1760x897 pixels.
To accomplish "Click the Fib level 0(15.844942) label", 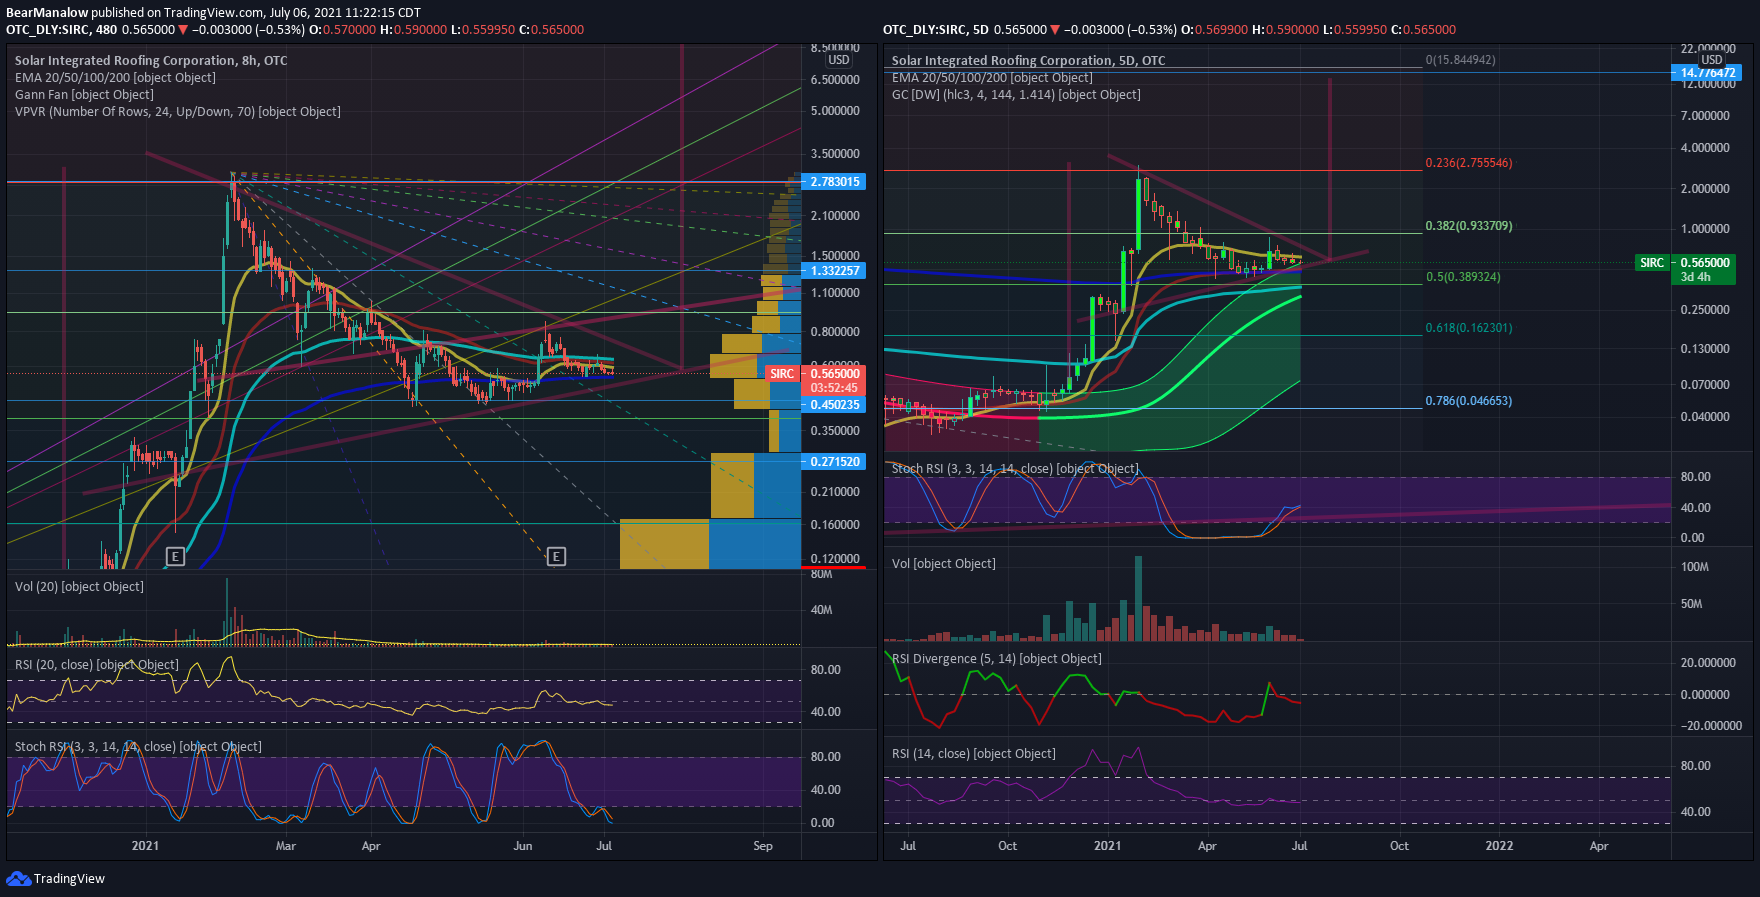I will (x=1460, y=60).
